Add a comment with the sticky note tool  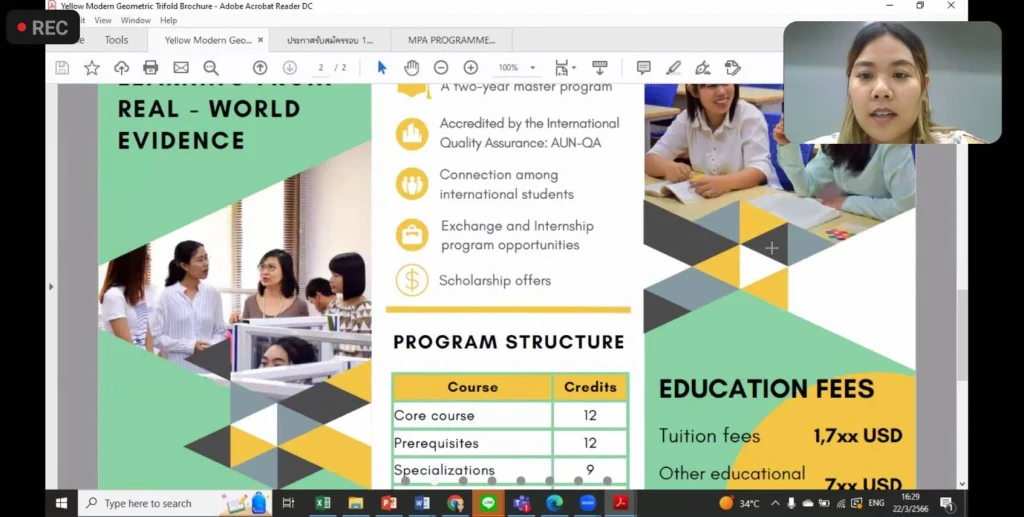[x=643, y=67]
